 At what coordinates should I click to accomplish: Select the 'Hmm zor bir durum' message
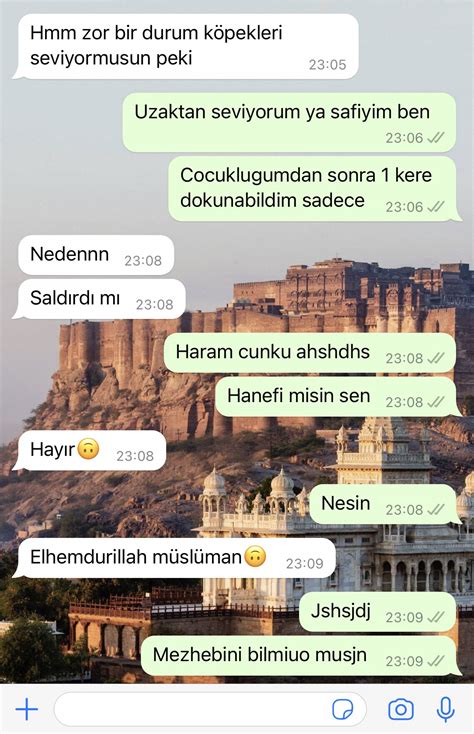pyautogui.click(x=186, y=46)
